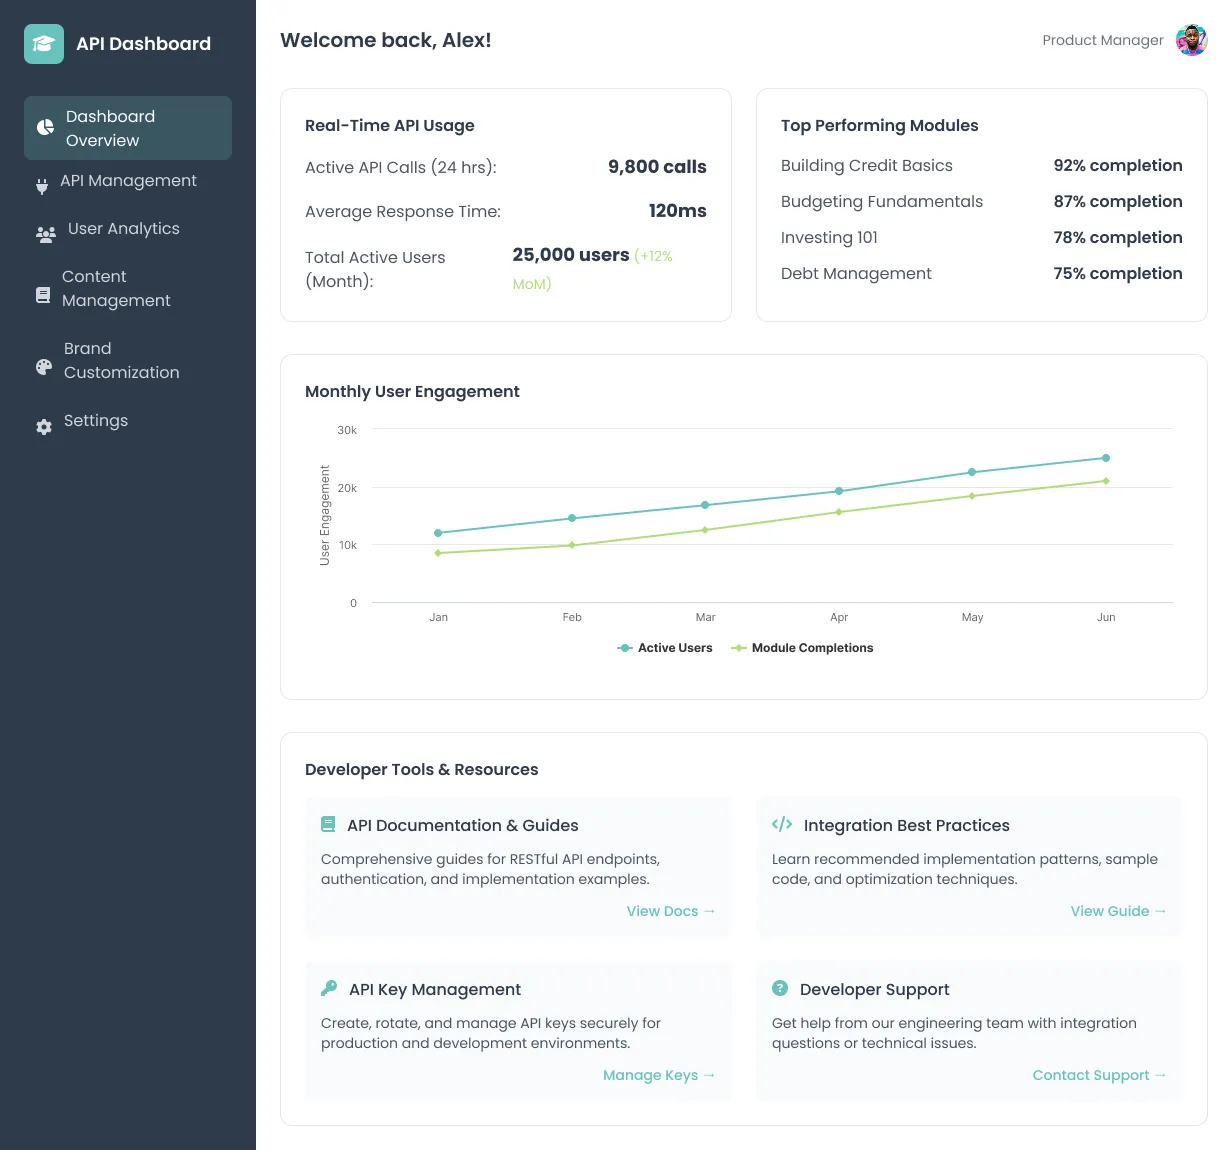Screen dimensions: 1232x1150
Task: Click the Settings gear icon
Action: point(44,427)
